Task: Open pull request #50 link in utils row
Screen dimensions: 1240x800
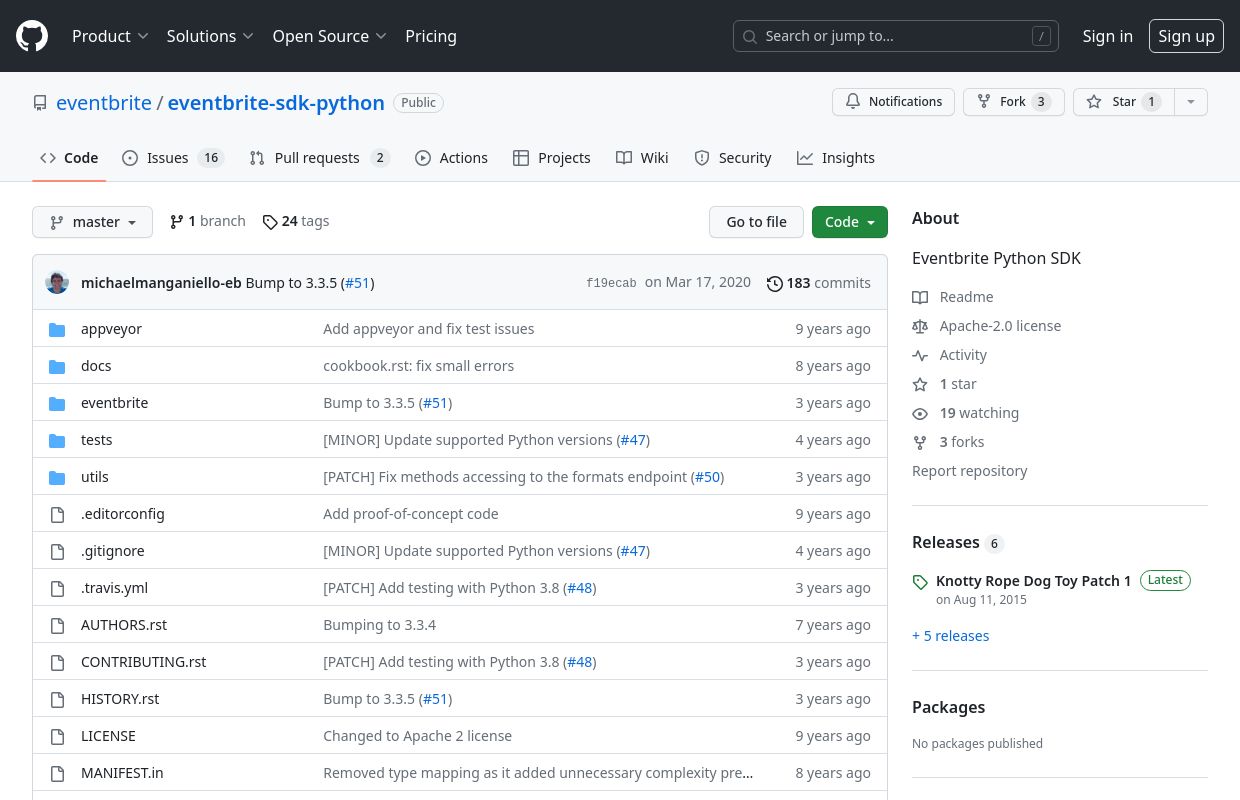Action: point(707,477)
